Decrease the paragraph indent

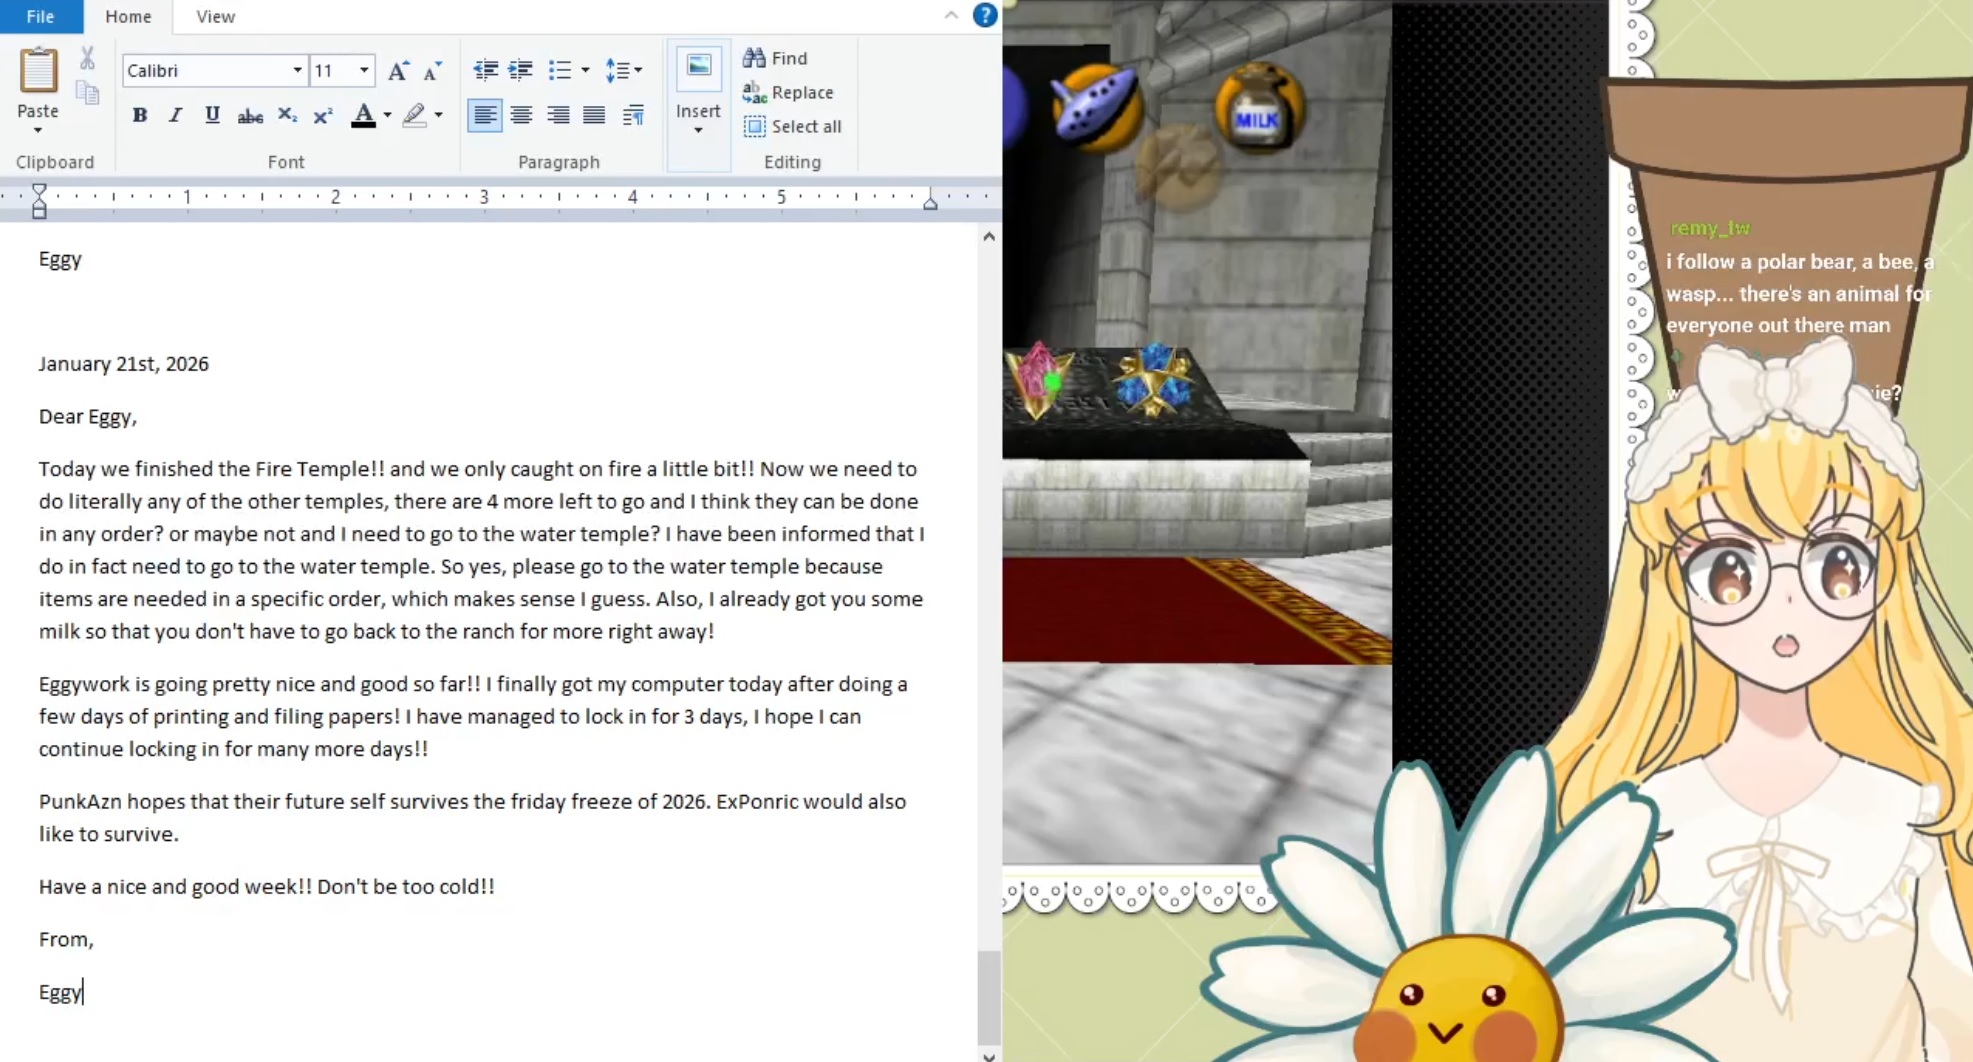pos(485,70)
